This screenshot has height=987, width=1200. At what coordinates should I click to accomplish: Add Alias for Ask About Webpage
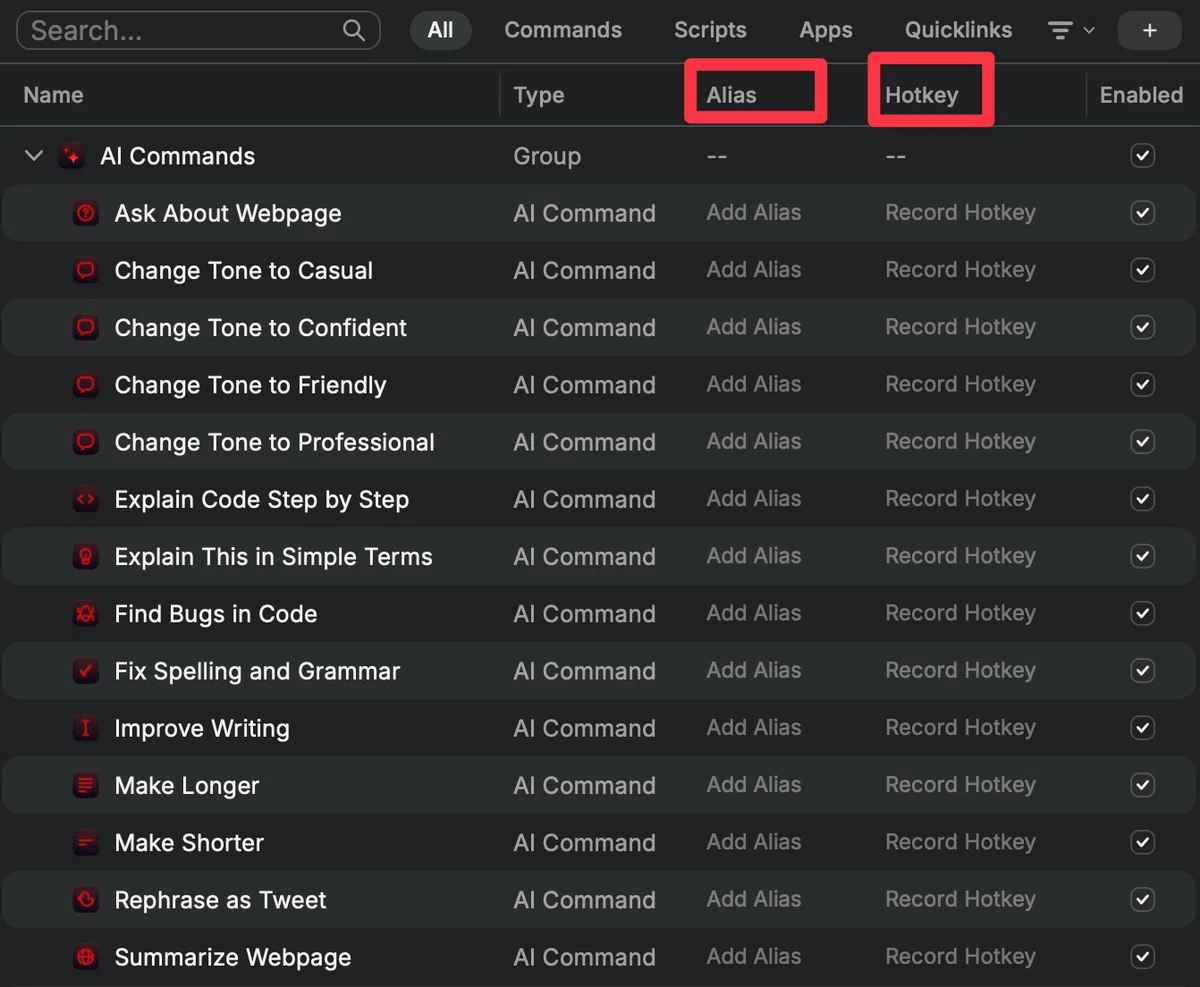click(x=754, y=213)
